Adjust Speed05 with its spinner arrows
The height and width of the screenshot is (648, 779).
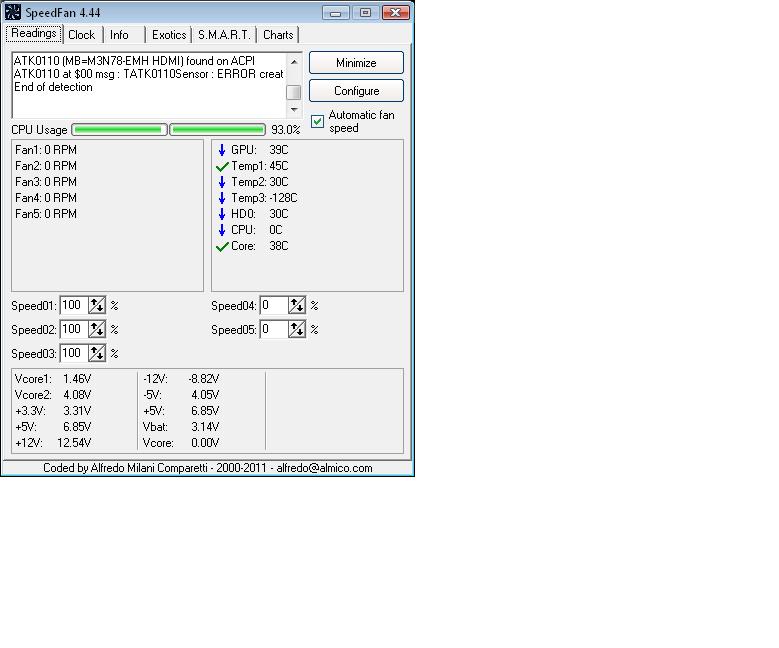297,329
